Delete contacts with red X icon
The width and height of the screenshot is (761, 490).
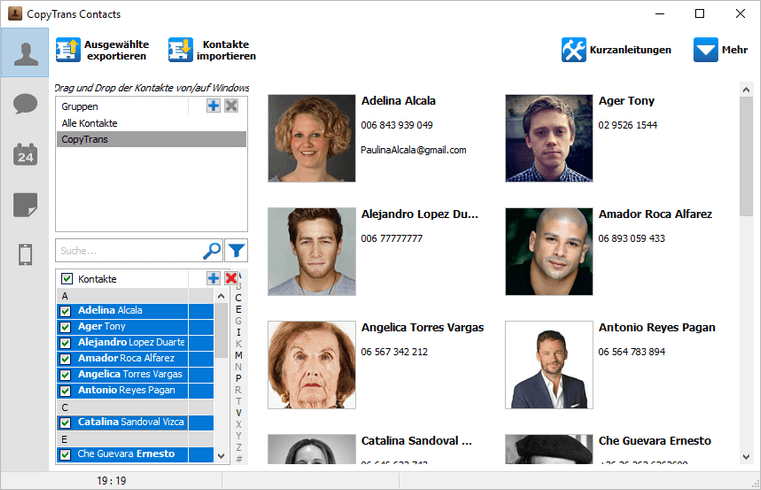tap(231, 278)
